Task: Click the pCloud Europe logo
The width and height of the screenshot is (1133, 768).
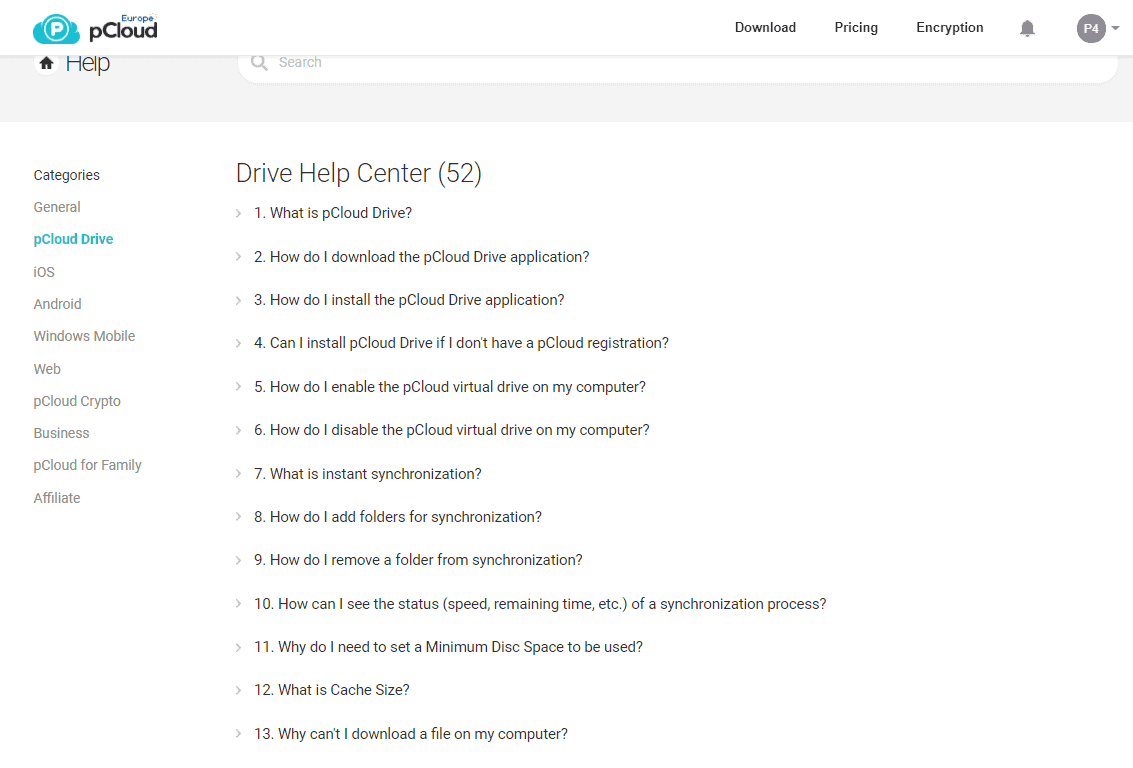Action: click(95, 28)
